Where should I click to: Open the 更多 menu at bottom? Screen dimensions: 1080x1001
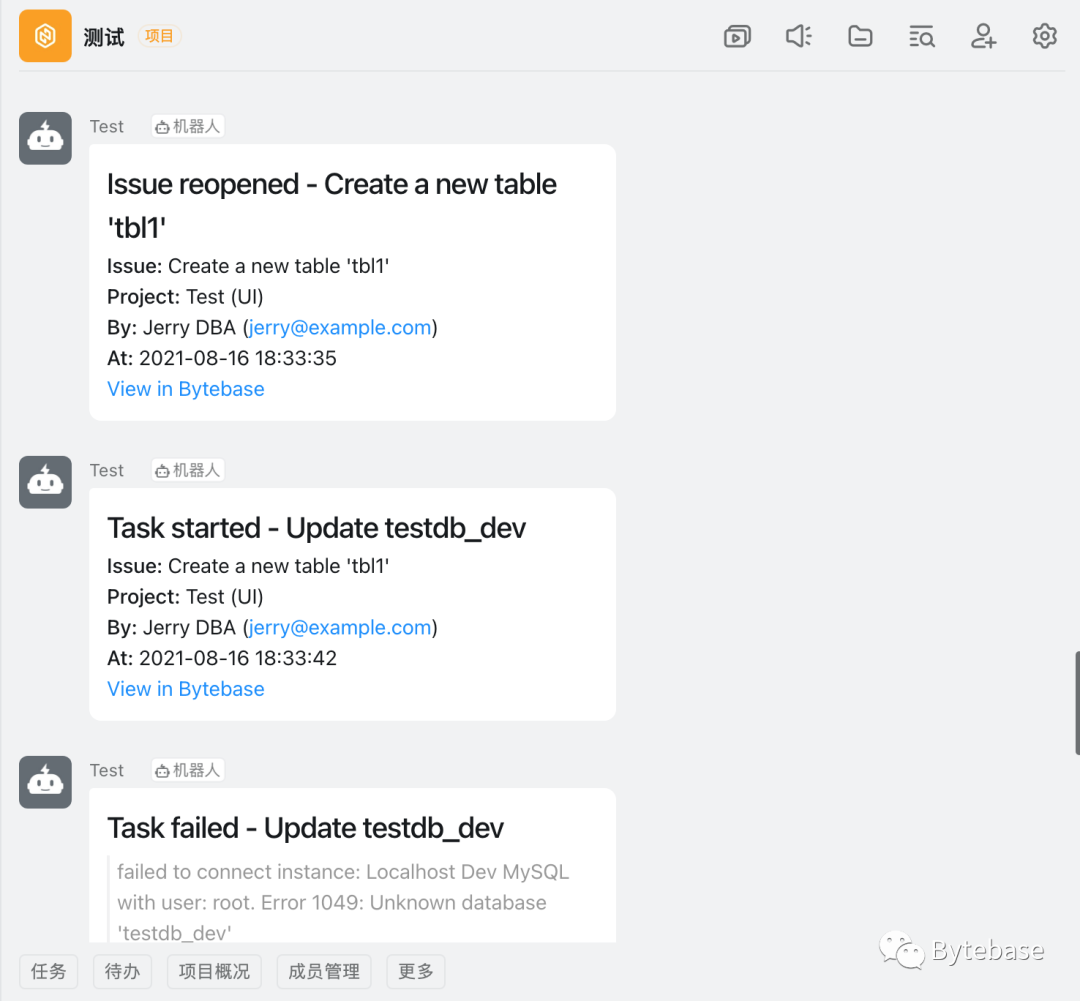pyautogui.click(x=416, y=971)
